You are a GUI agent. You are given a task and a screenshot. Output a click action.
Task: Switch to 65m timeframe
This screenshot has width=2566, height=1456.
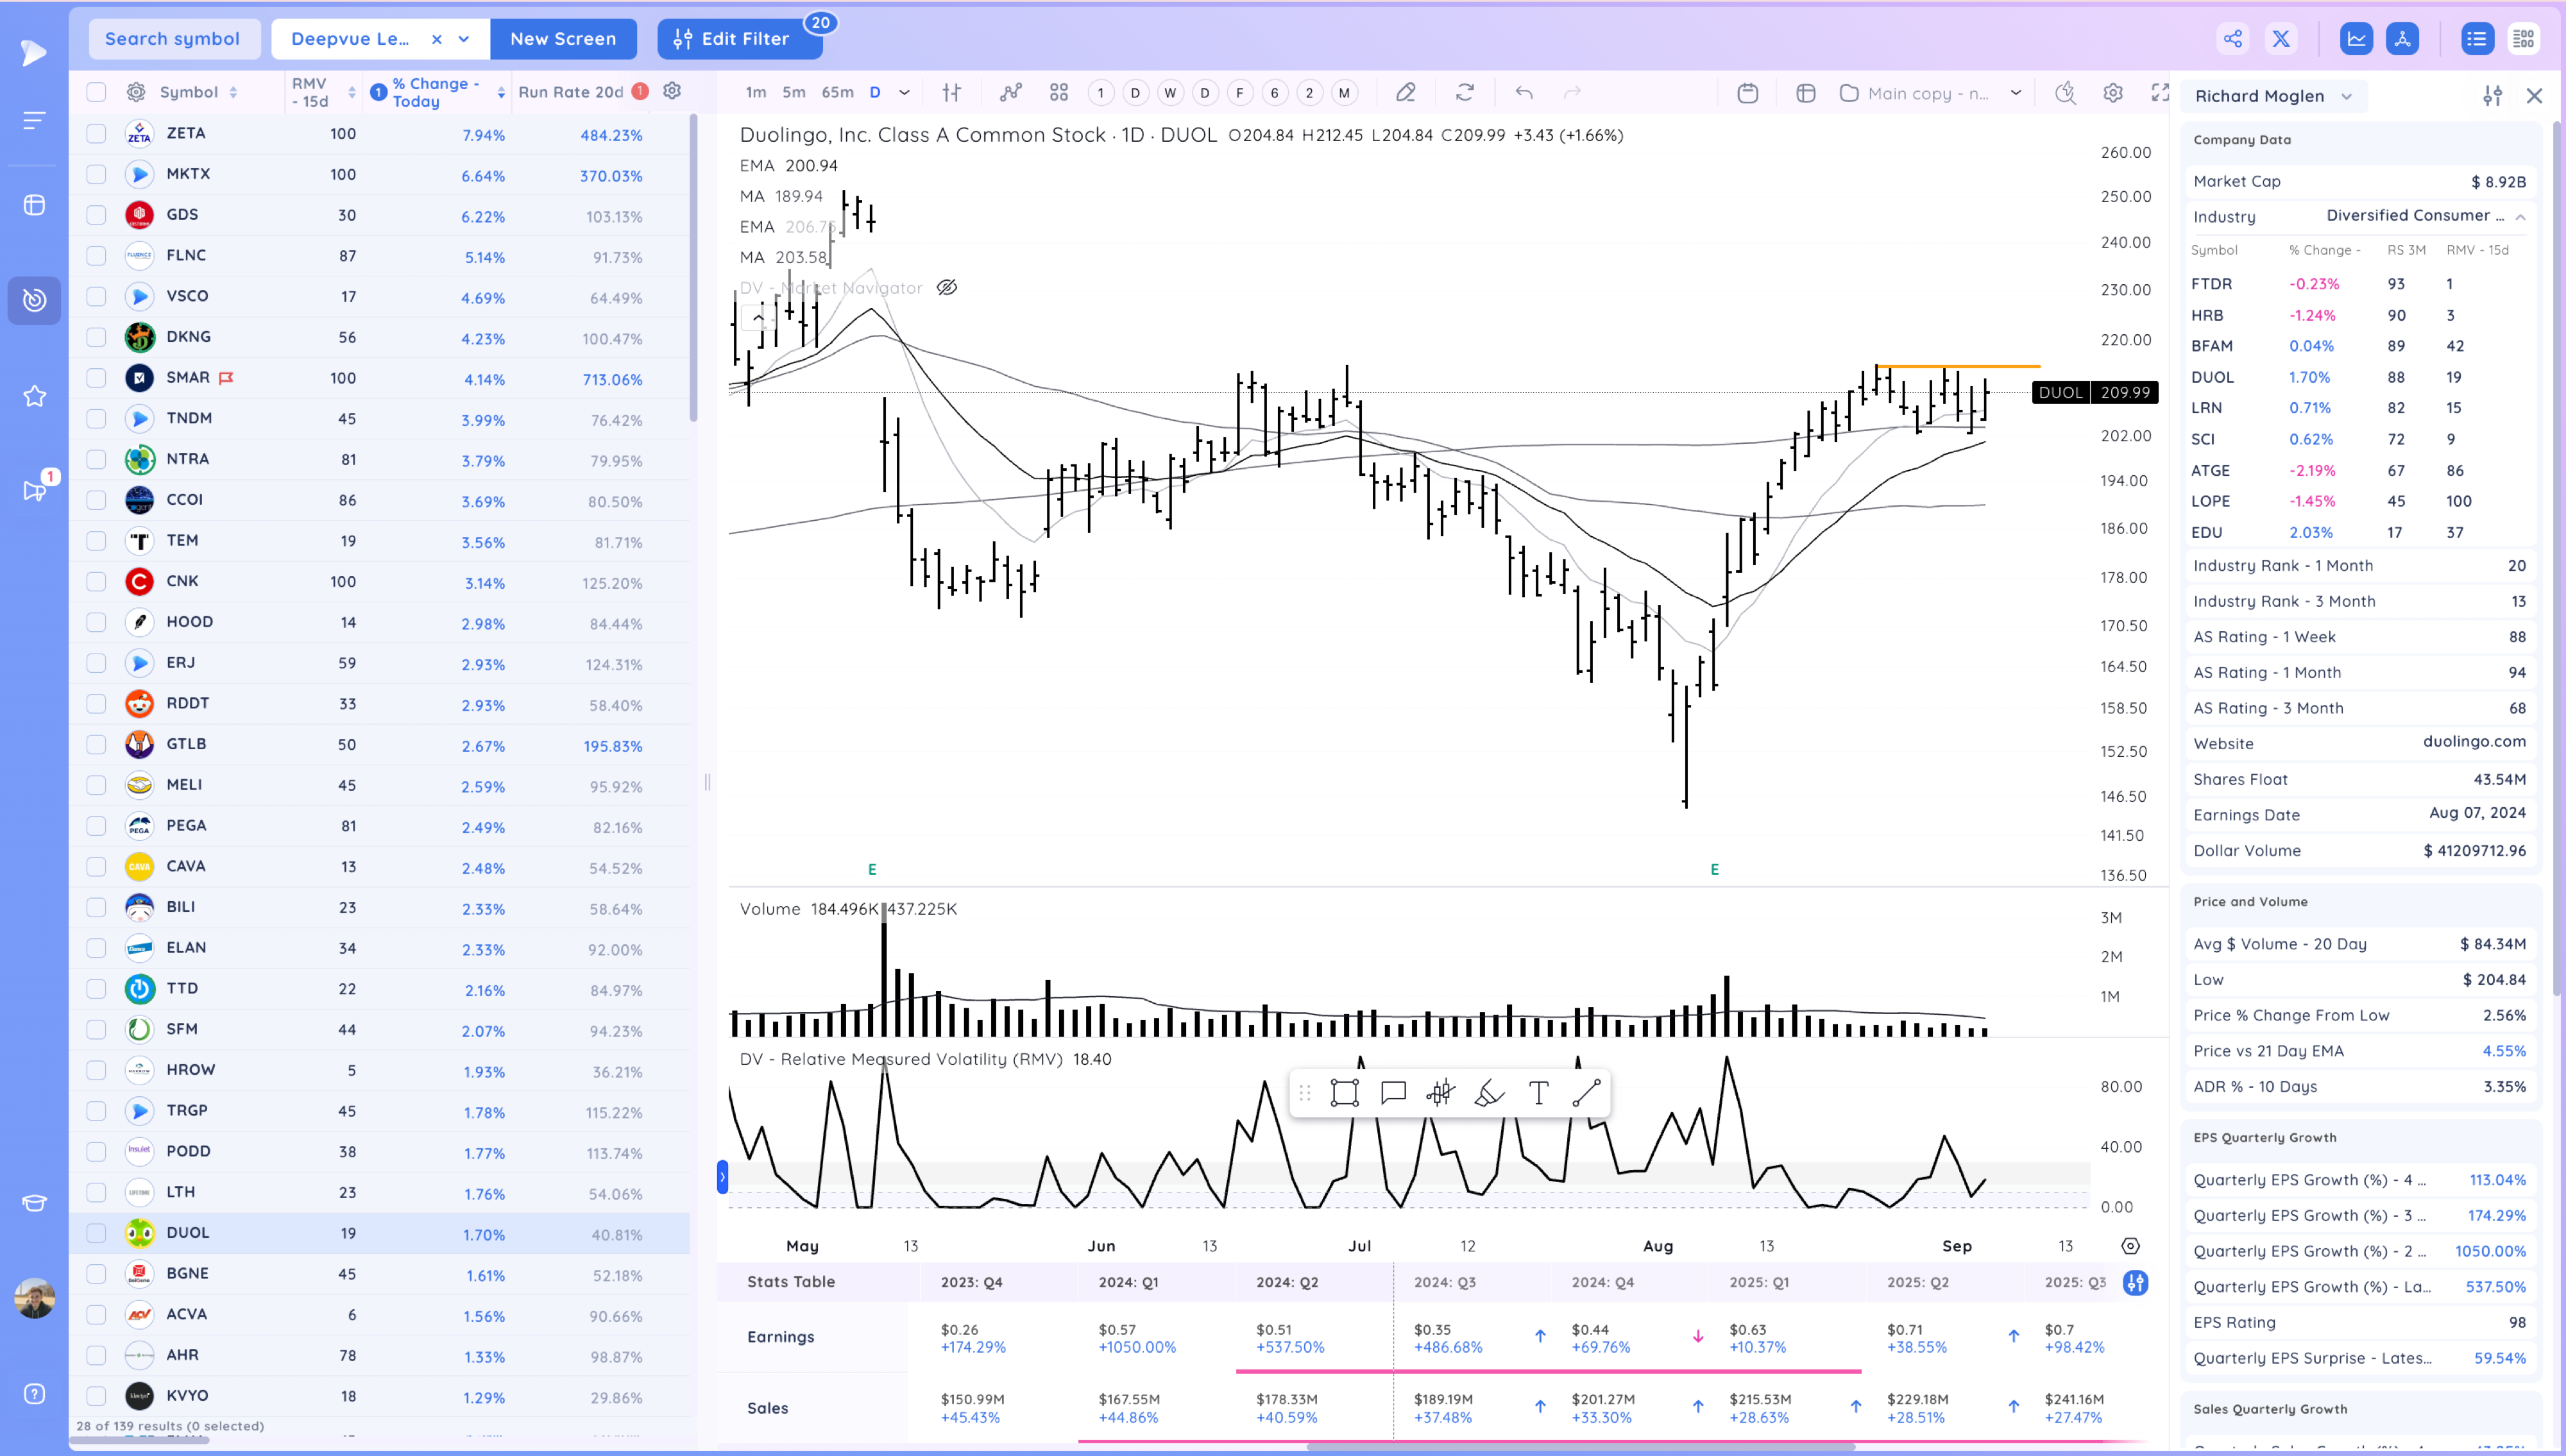tap(837, 92)
